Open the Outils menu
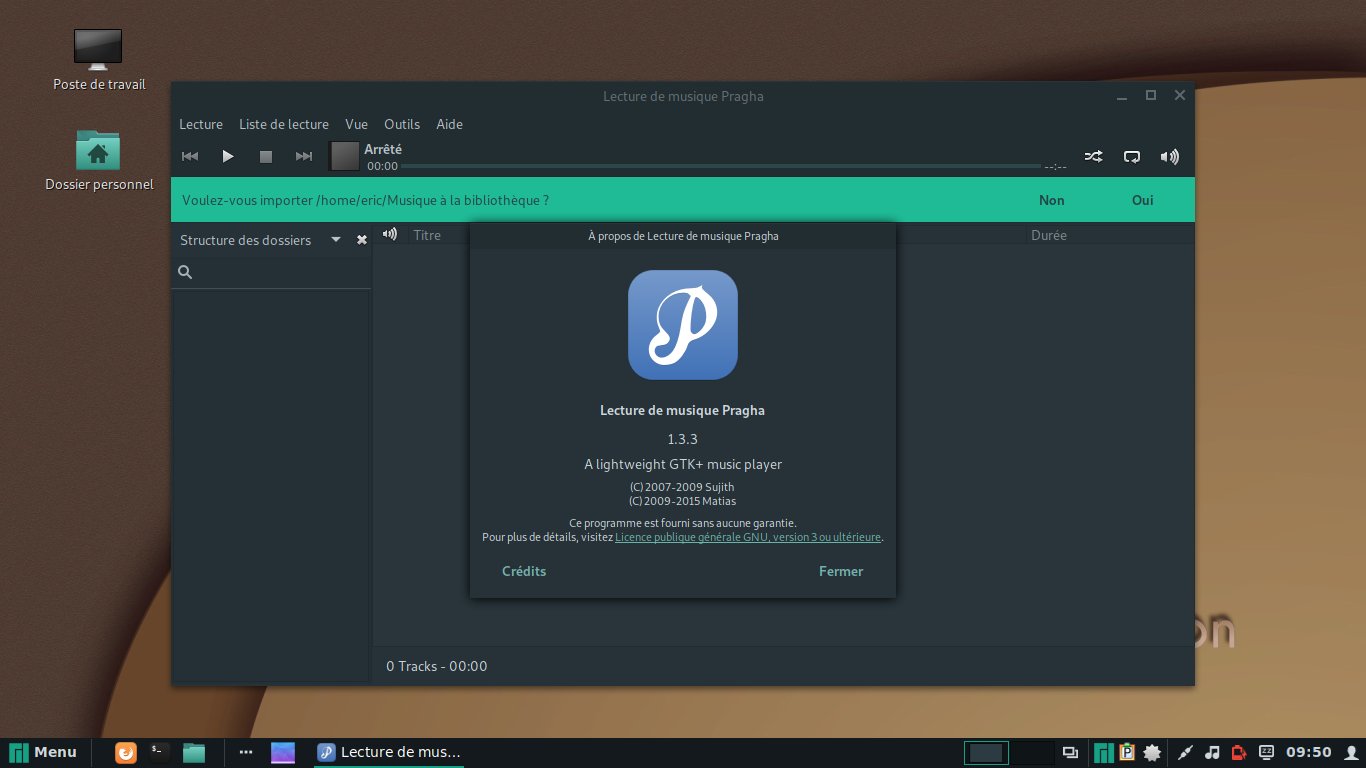 pyautogui.click(x=402, y=124)
